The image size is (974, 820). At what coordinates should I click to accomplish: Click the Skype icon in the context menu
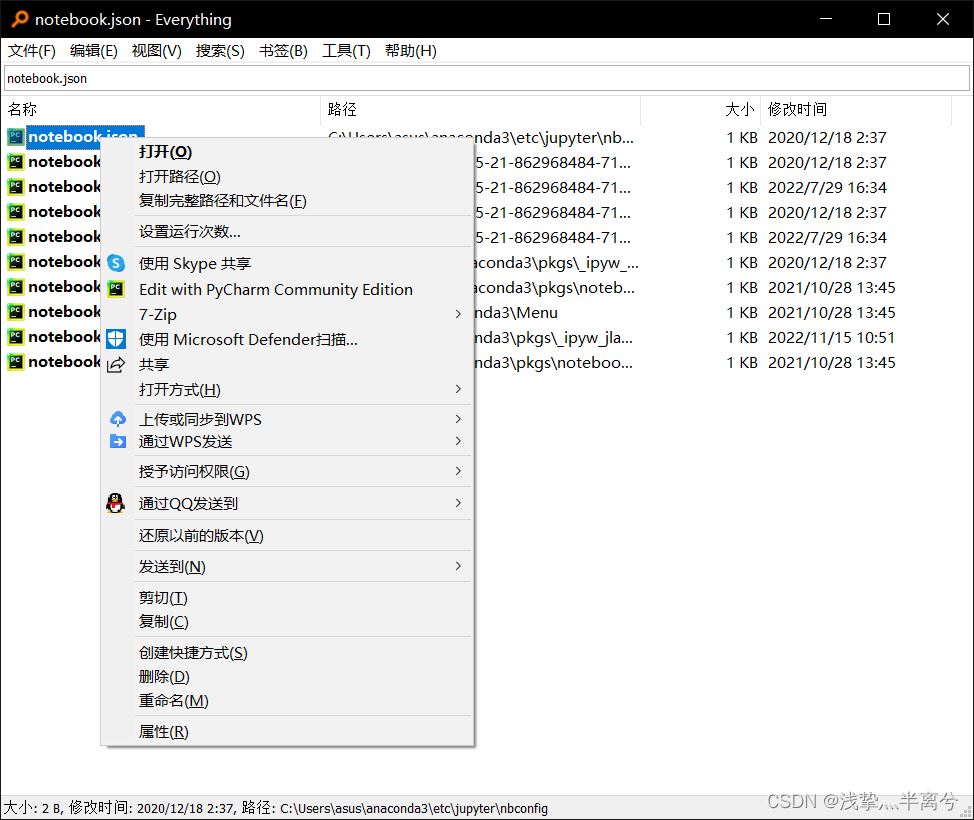tap(116, 263)
